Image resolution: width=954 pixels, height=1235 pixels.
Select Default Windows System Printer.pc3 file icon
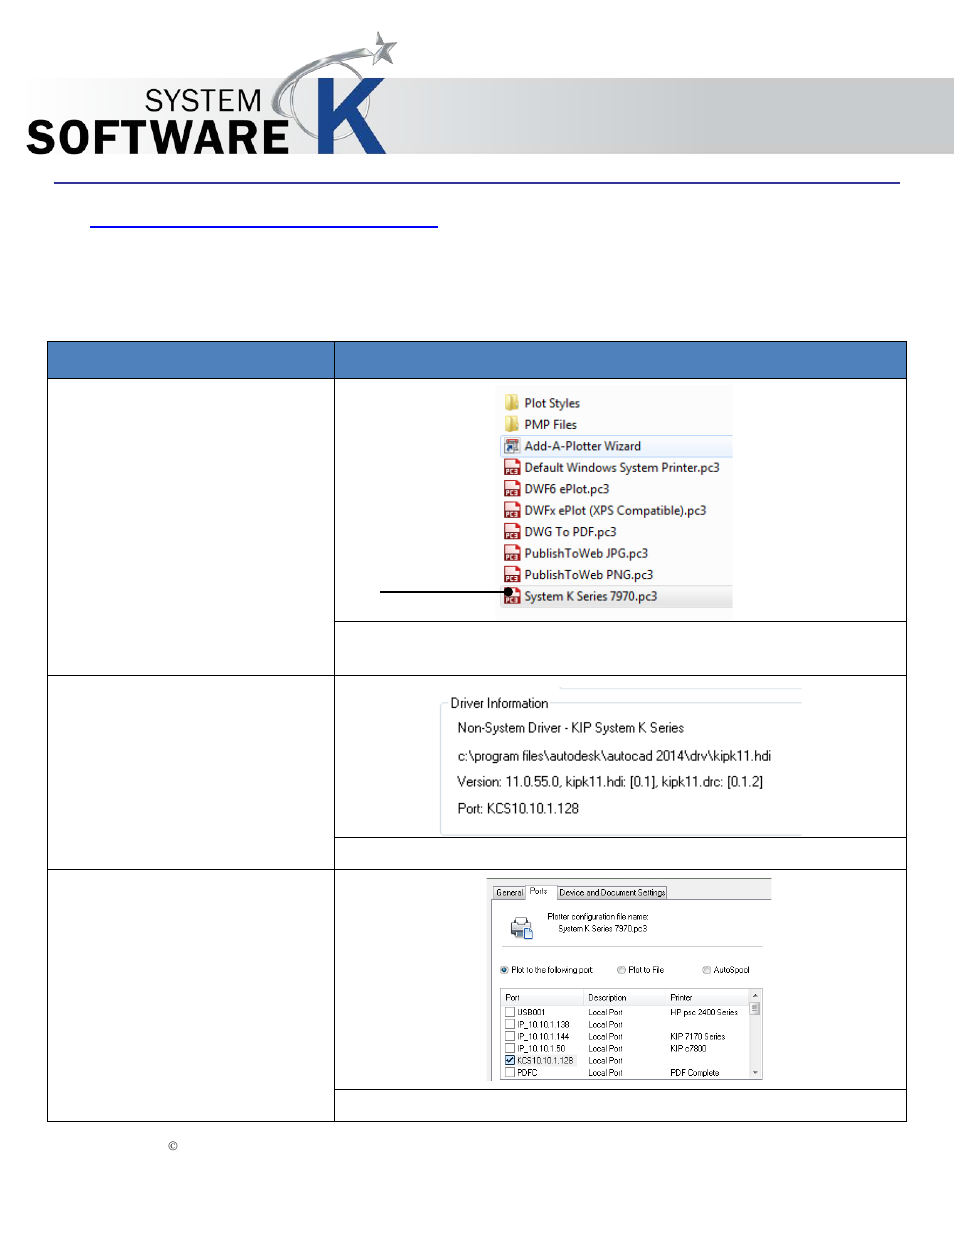pos(512,467)
